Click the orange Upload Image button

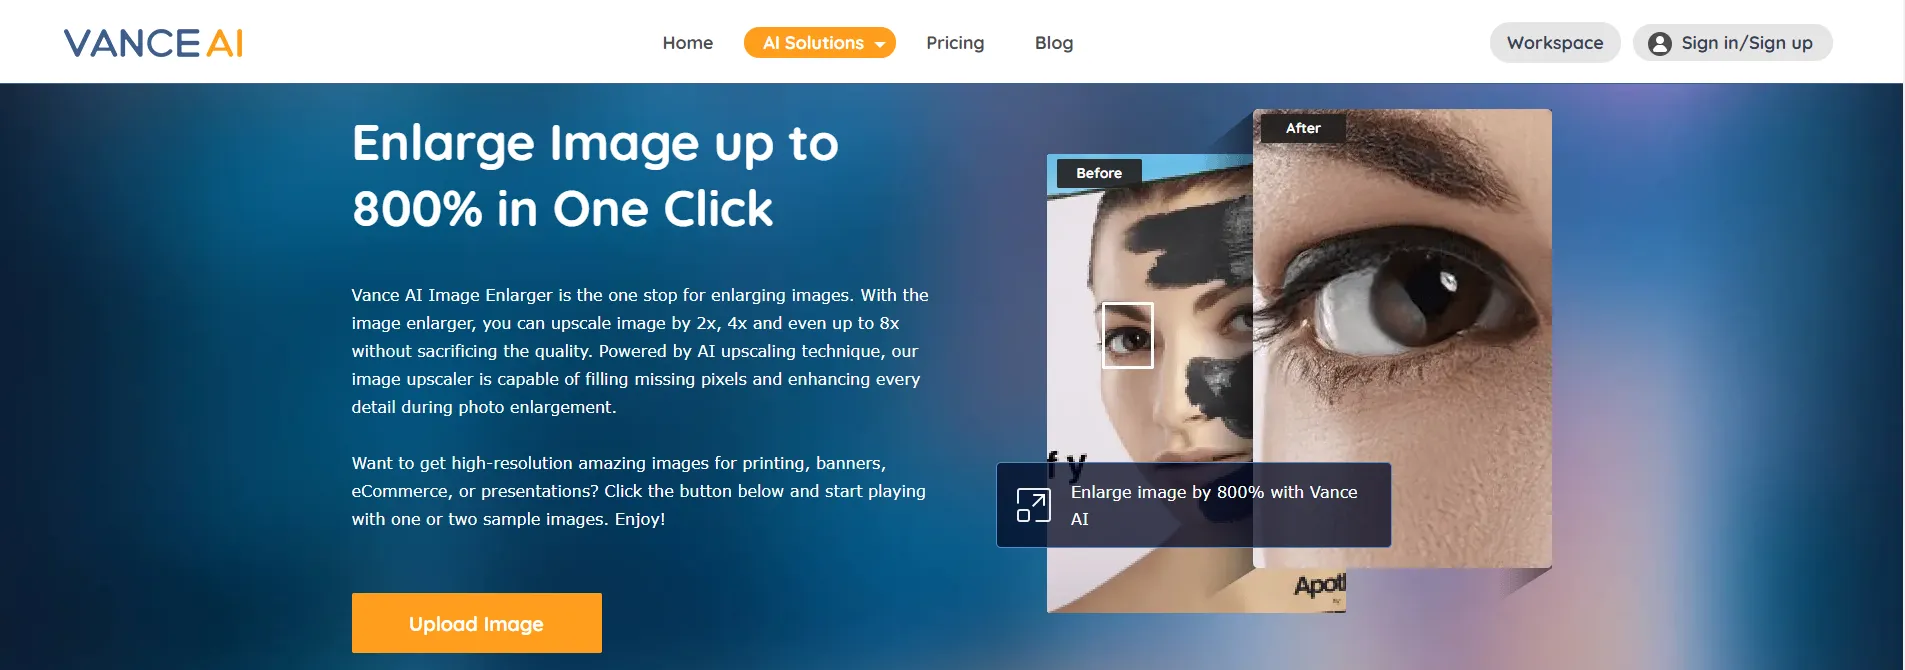476,623
